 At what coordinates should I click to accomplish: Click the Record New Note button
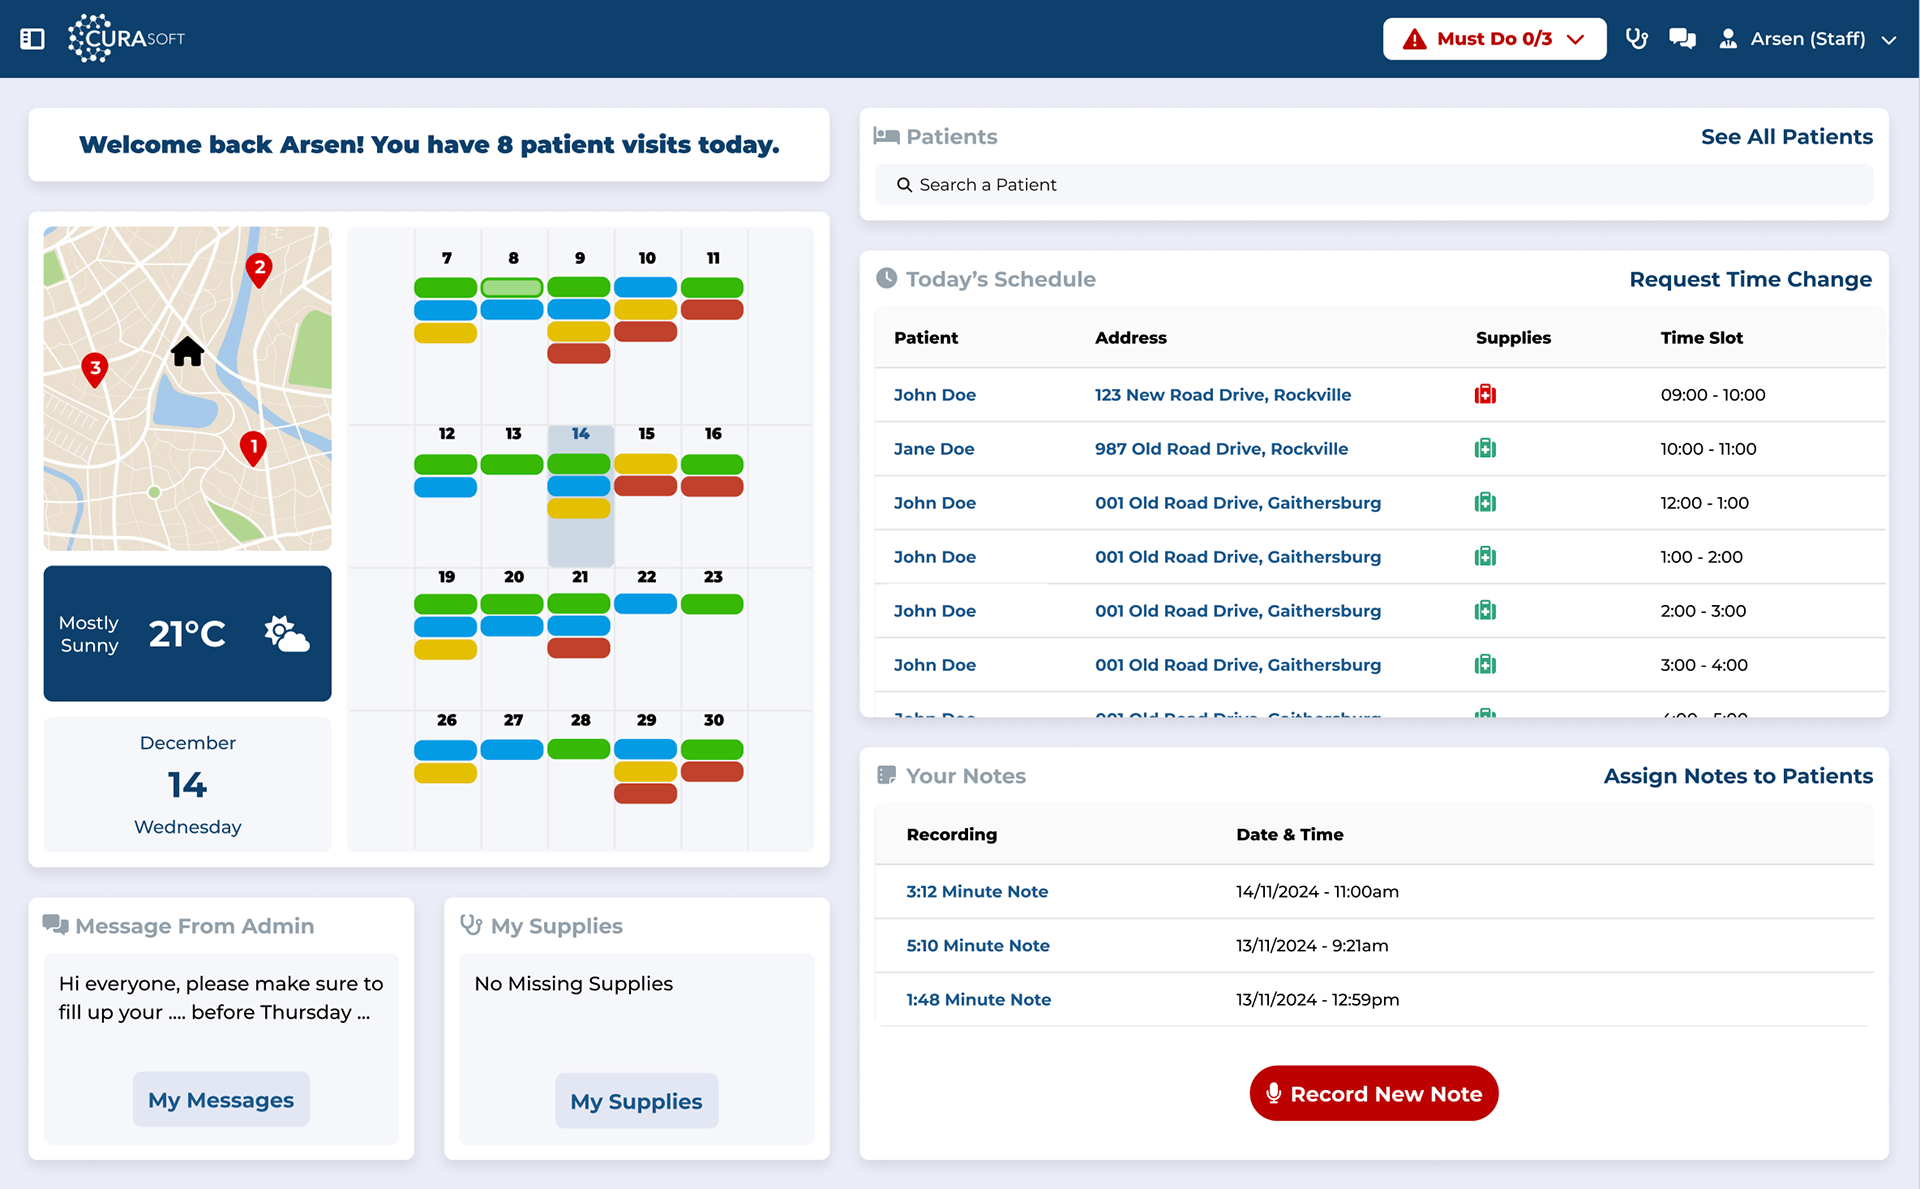tap(1373, 1093)
